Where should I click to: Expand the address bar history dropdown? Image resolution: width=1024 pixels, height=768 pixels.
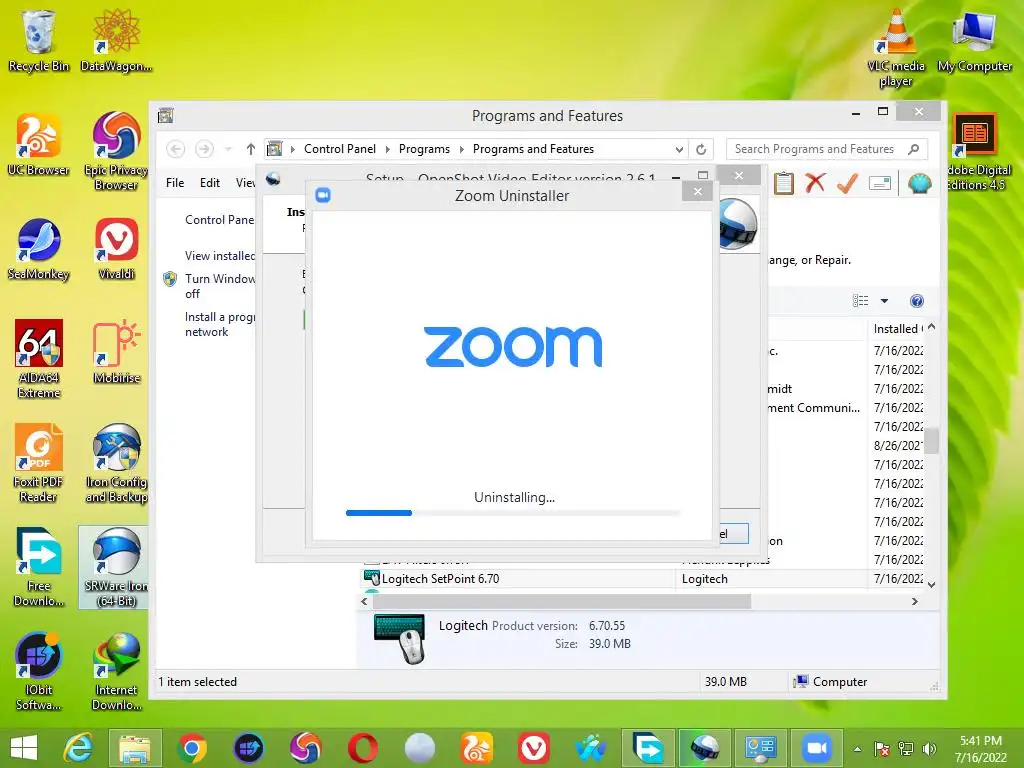pos(679,150)
